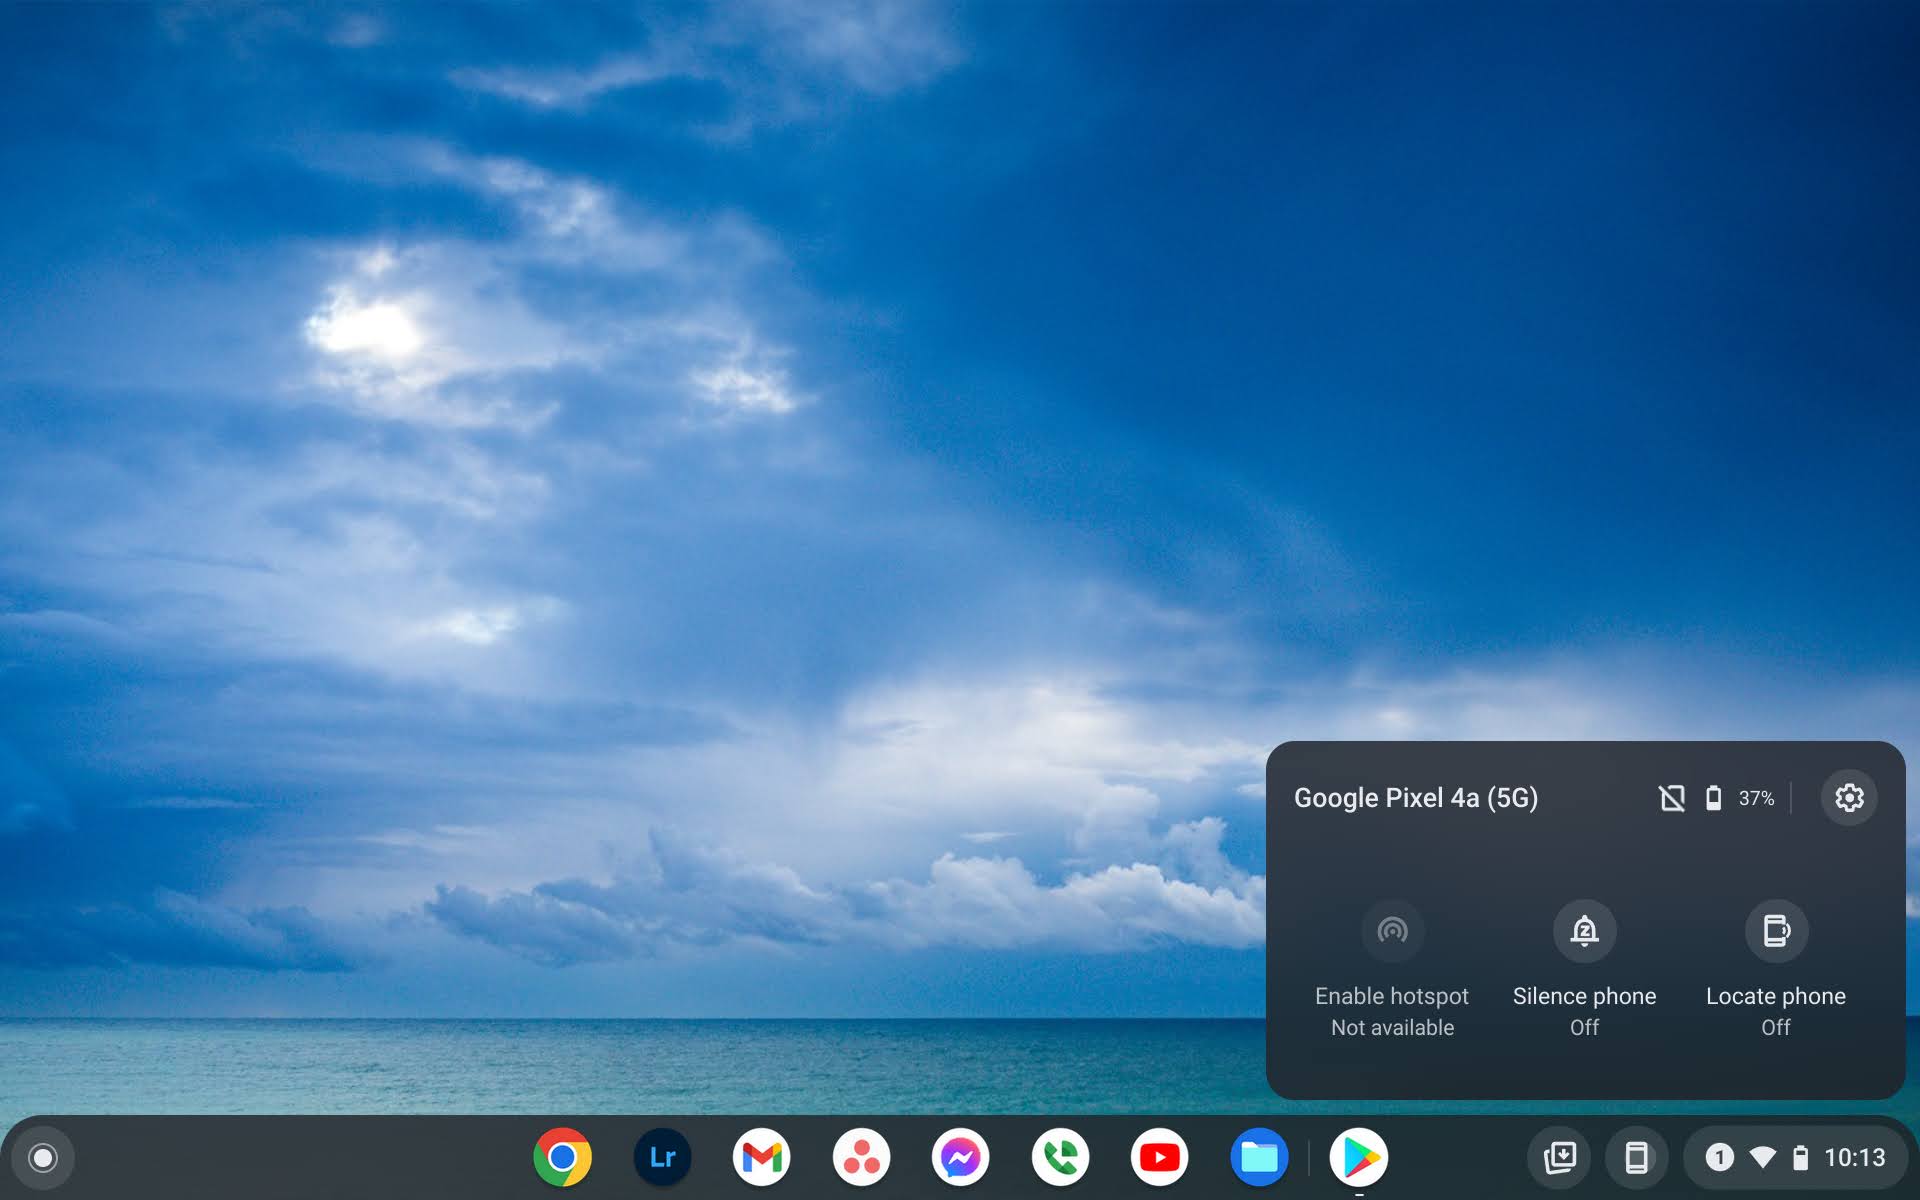This screenshot has width=1920, height=1200.
Task: Collapse Phone Hub via shelf phone icon
Action: (x=1636, y=1158)
